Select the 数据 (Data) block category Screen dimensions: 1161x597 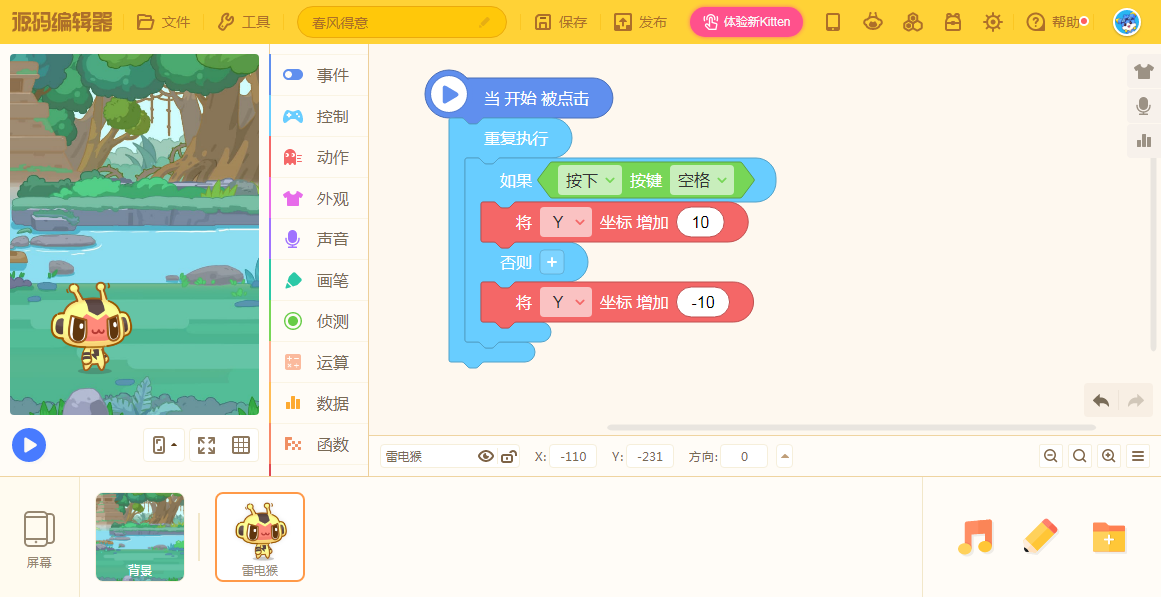point(319,404)
